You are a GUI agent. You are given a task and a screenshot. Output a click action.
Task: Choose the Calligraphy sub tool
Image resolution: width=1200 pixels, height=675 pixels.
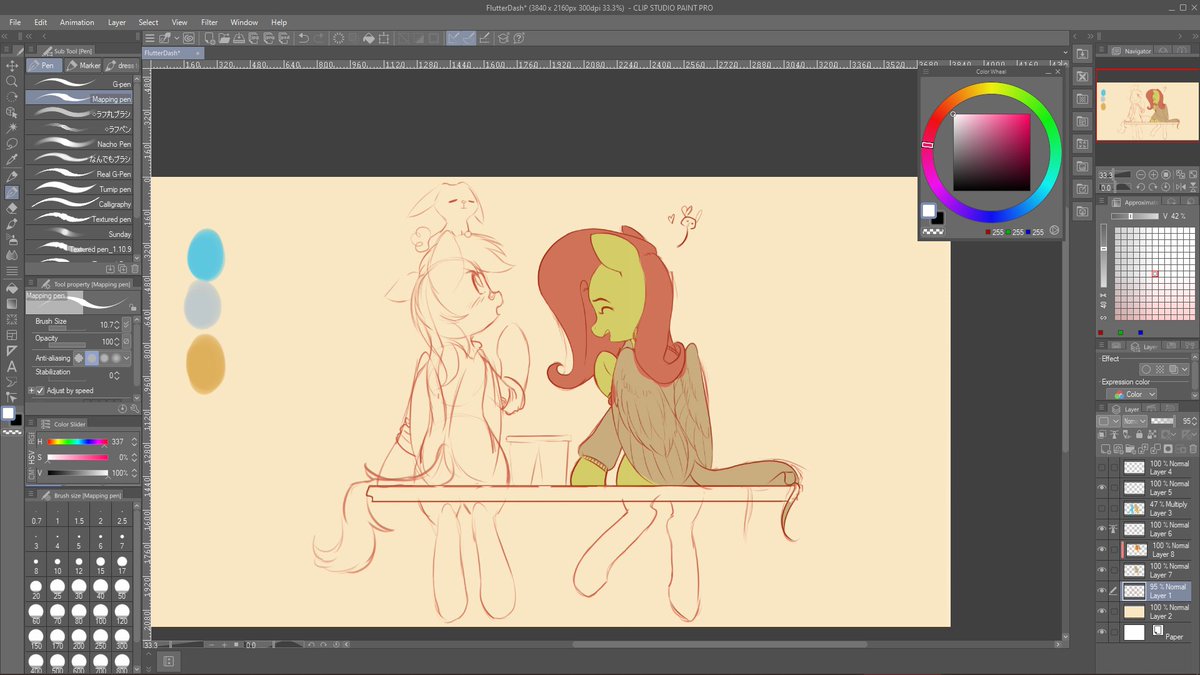[x=79, y=204]
